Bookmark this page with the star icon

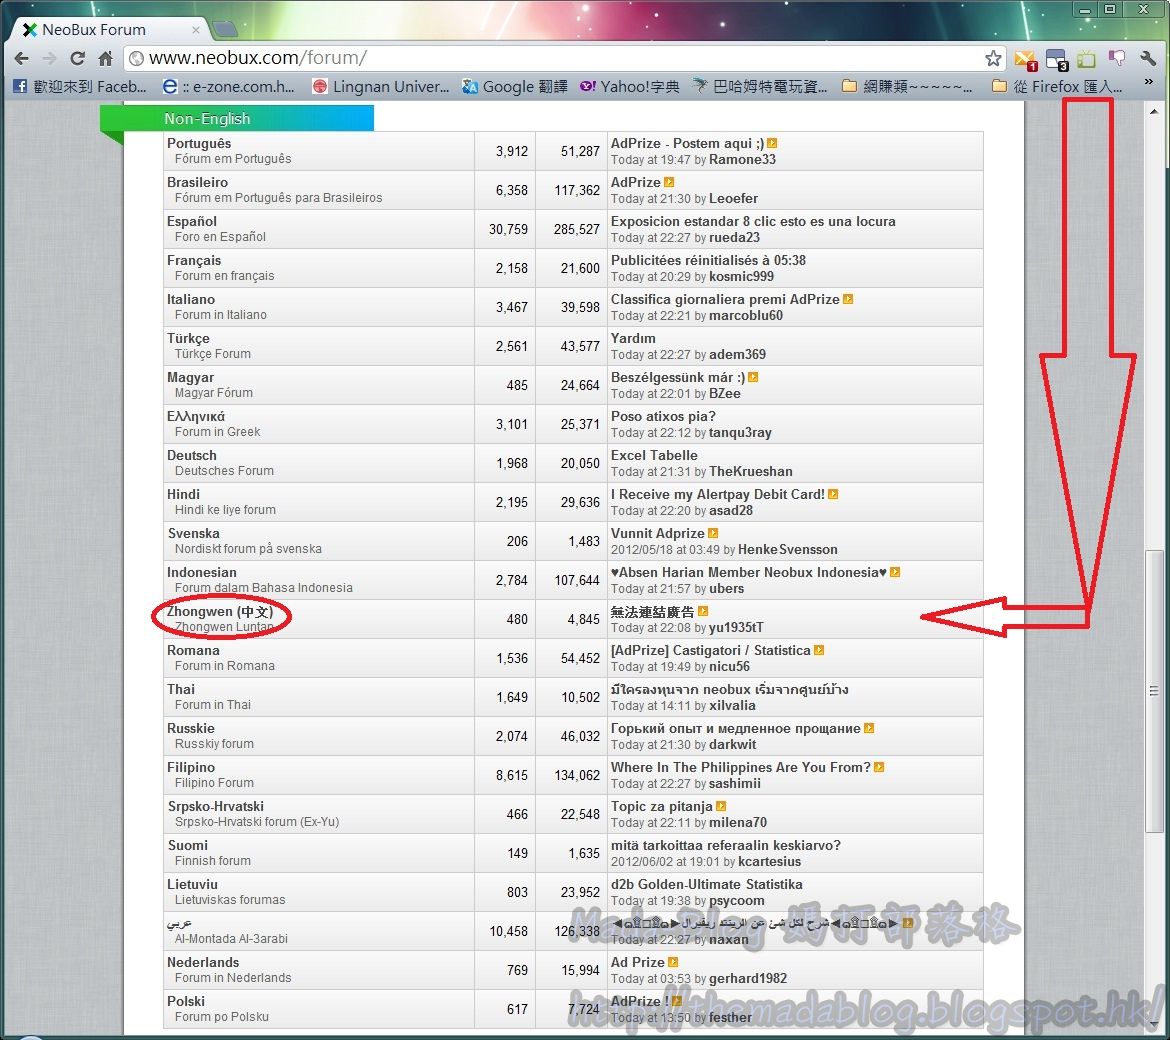[x=993, y=58]
